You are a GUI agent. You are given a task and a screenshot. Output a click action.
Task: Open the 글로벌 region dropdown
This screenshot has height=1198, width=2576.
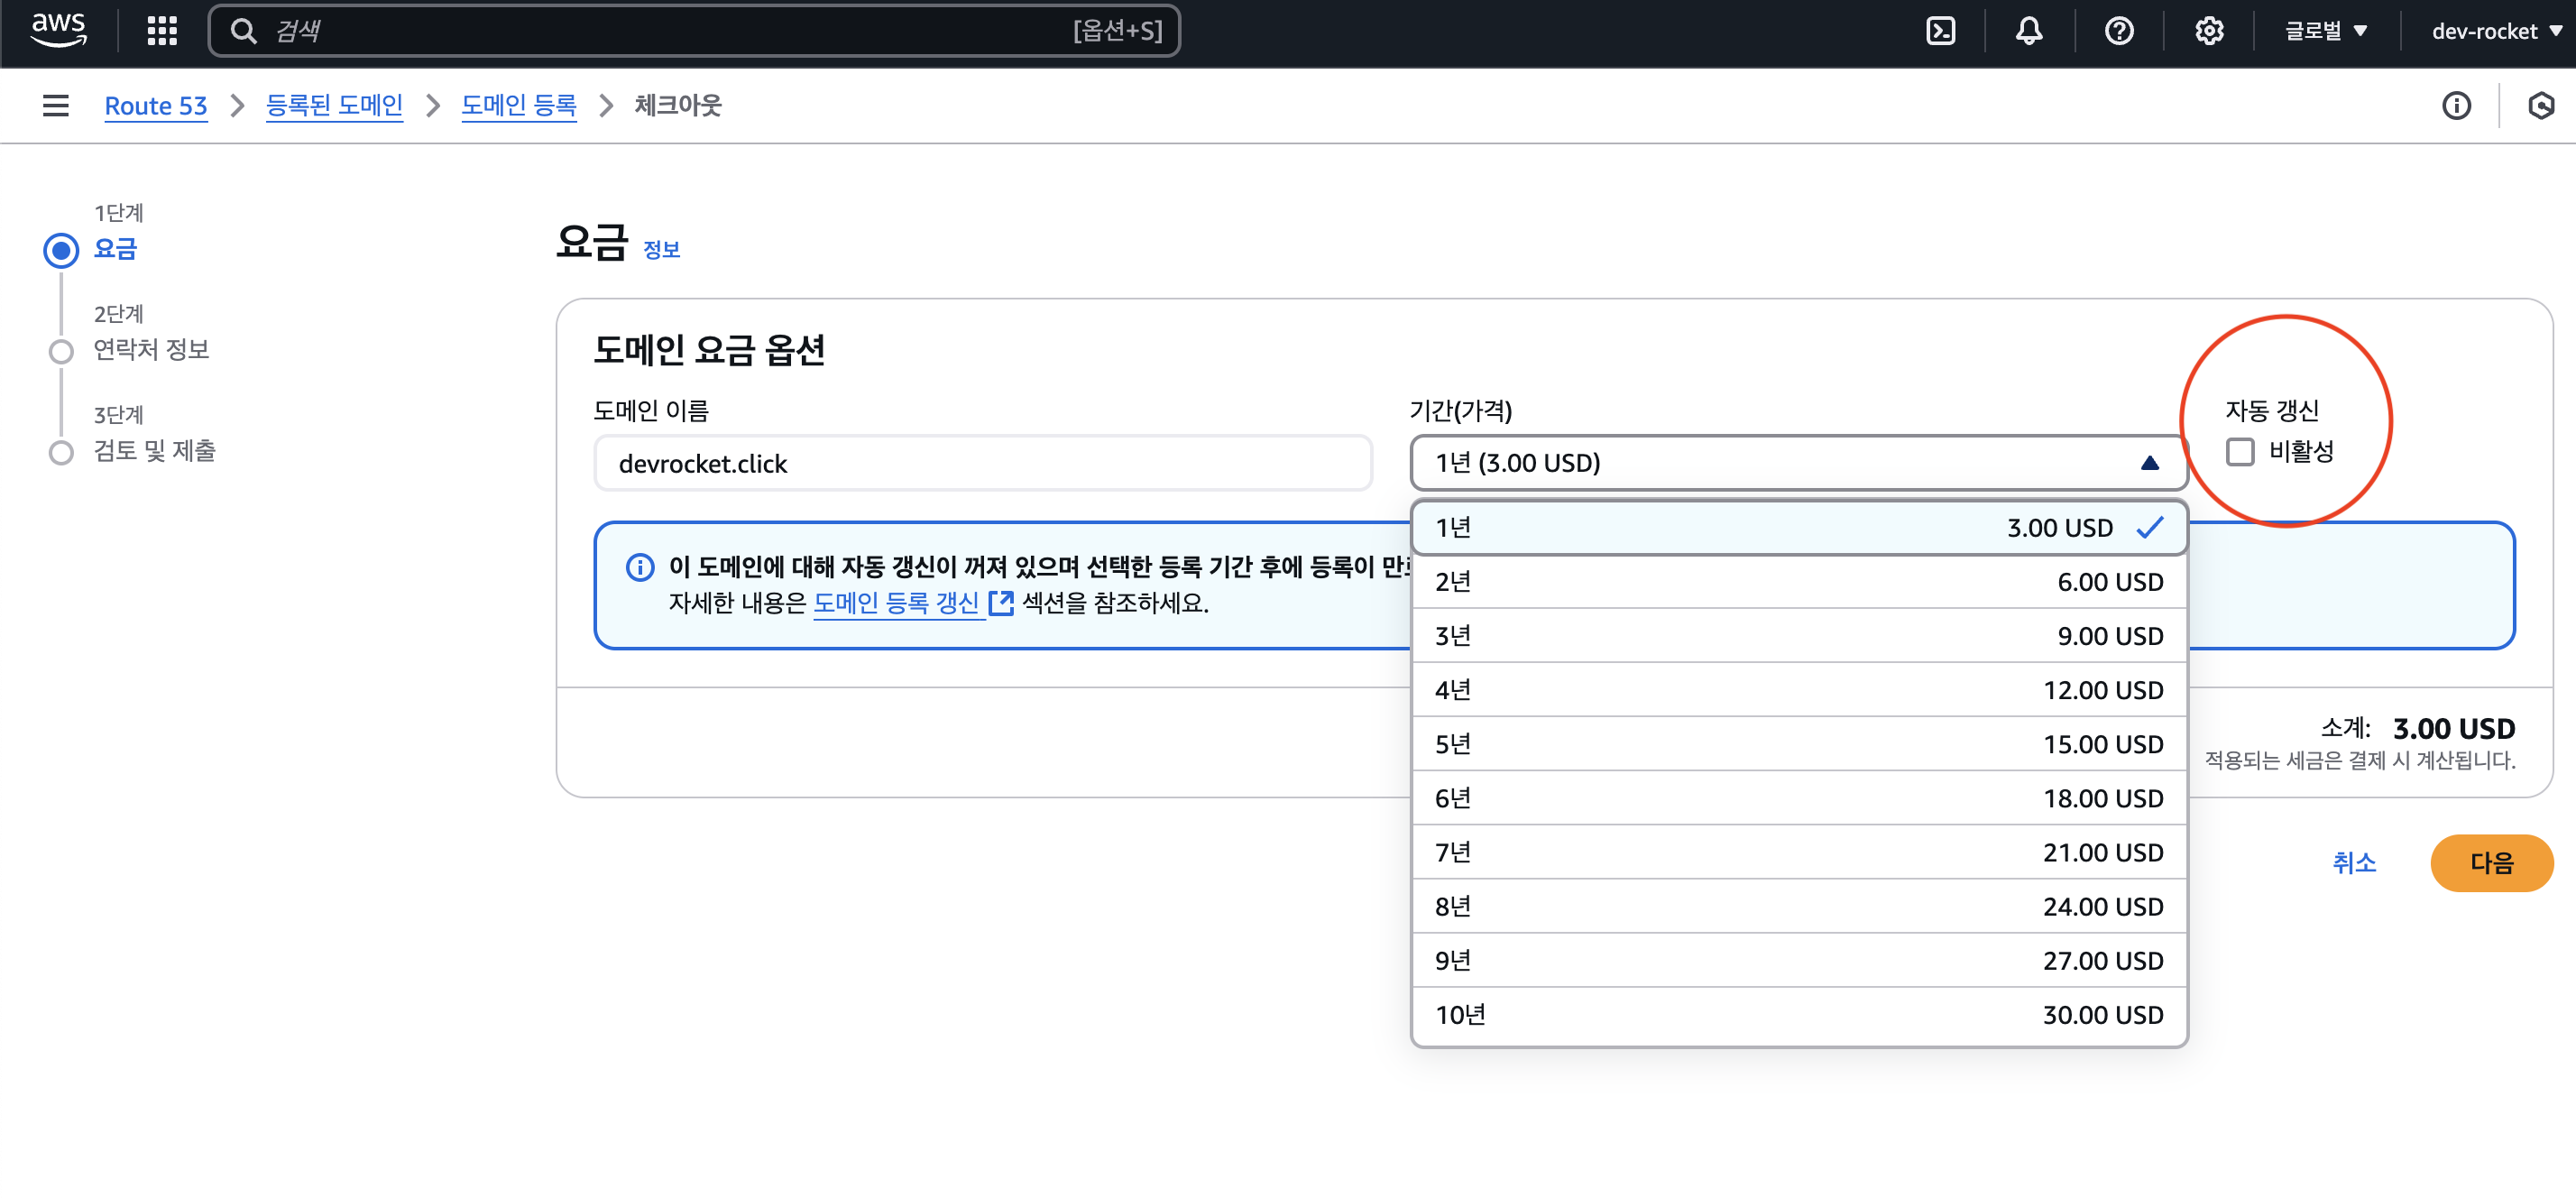2325,31
